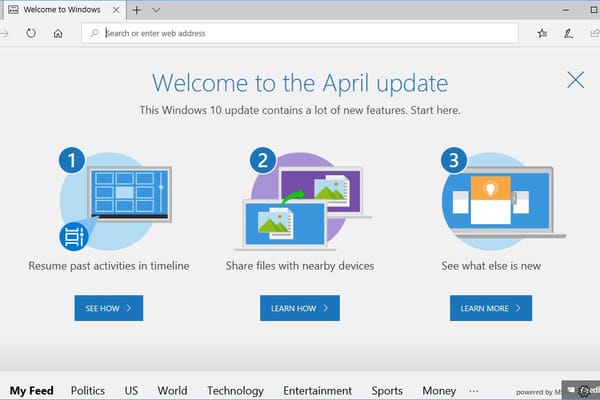
Task: Expand the tab preview chevron
Action: (156, 10)
